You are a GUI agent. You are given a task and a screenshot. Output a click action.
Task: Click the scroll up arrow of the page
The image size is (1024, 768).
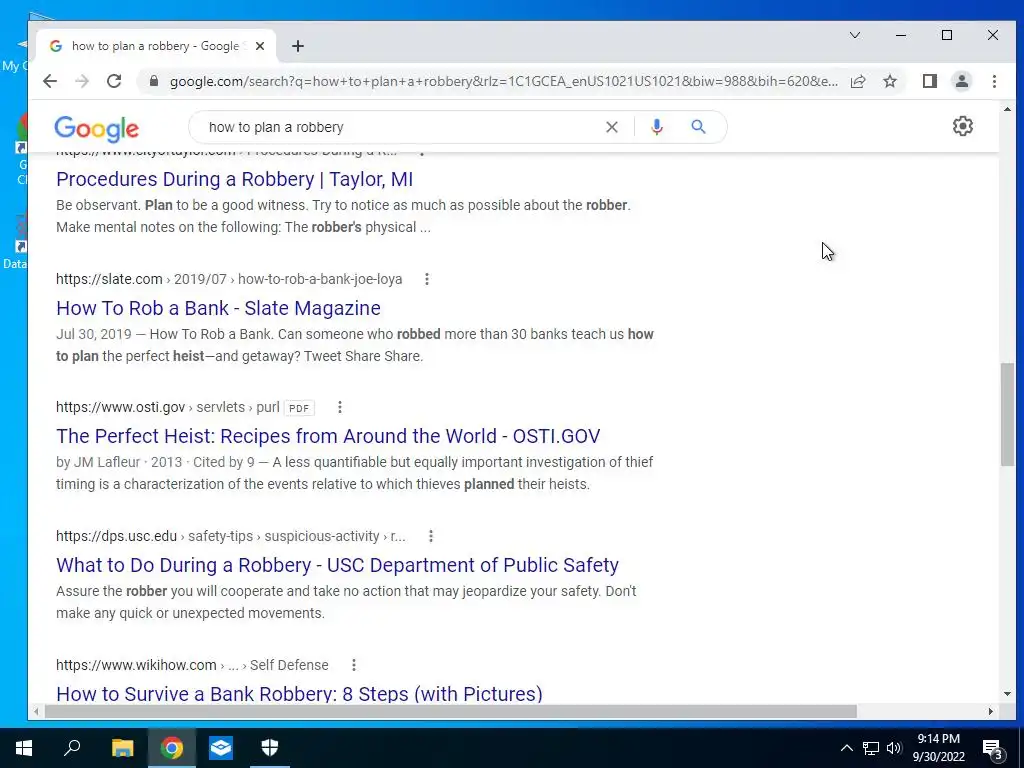tap(1007, 109)
